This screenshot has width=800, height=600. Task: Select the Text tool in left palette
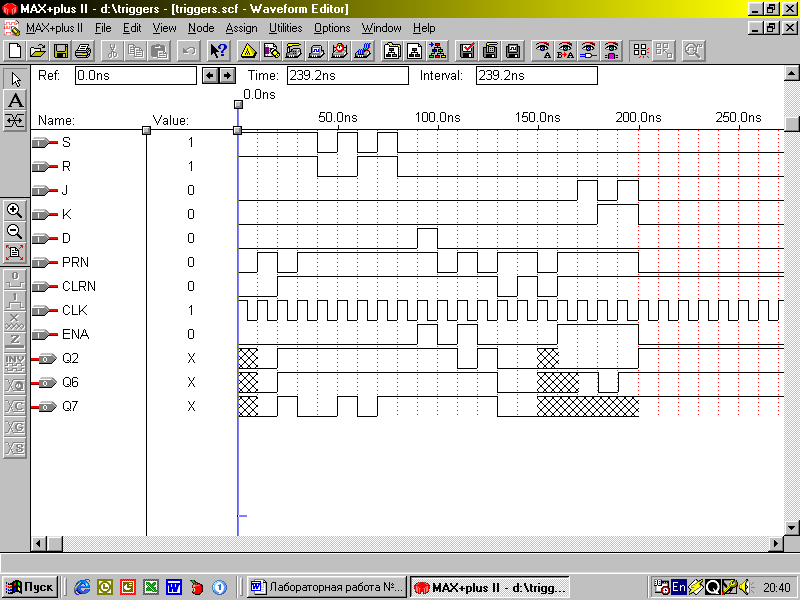click(x=15, y=100)
